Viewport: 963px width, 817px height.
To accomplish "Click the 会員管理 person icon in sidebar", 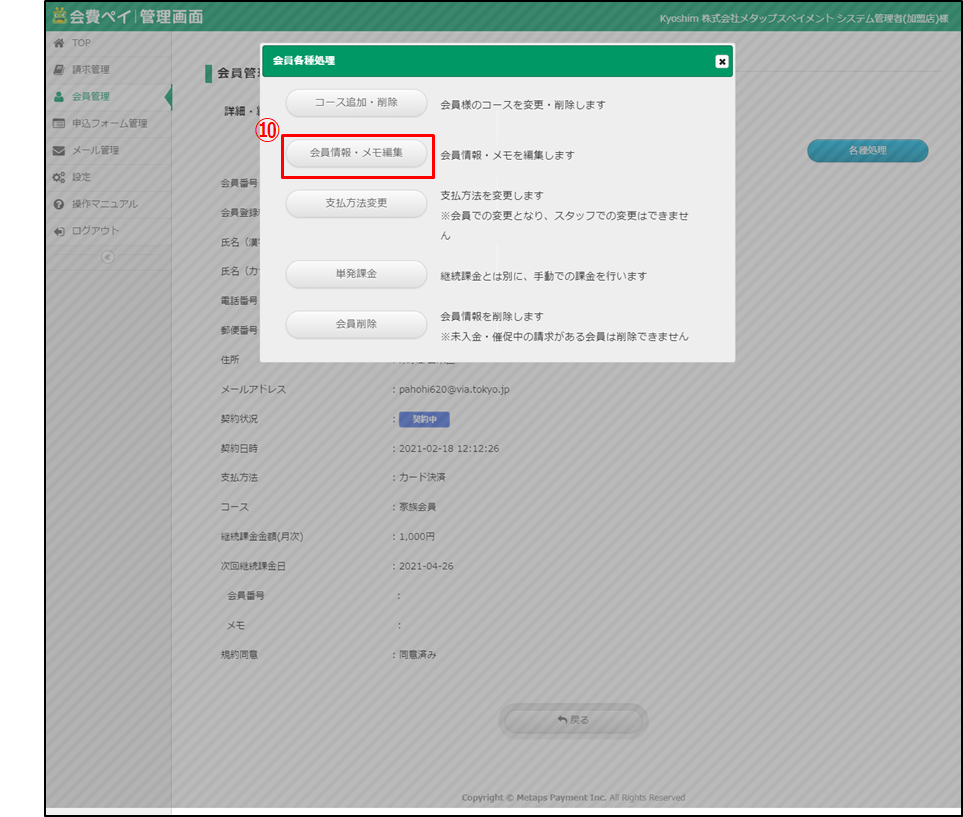I will [x=59, y=97].
